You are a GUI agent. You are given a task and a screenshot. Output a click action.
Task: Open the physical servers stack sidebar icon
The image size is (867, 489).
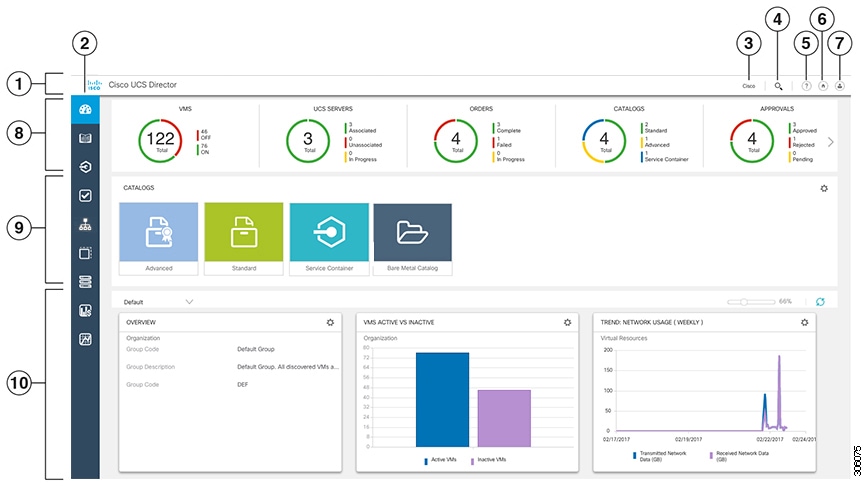(85, 282)
